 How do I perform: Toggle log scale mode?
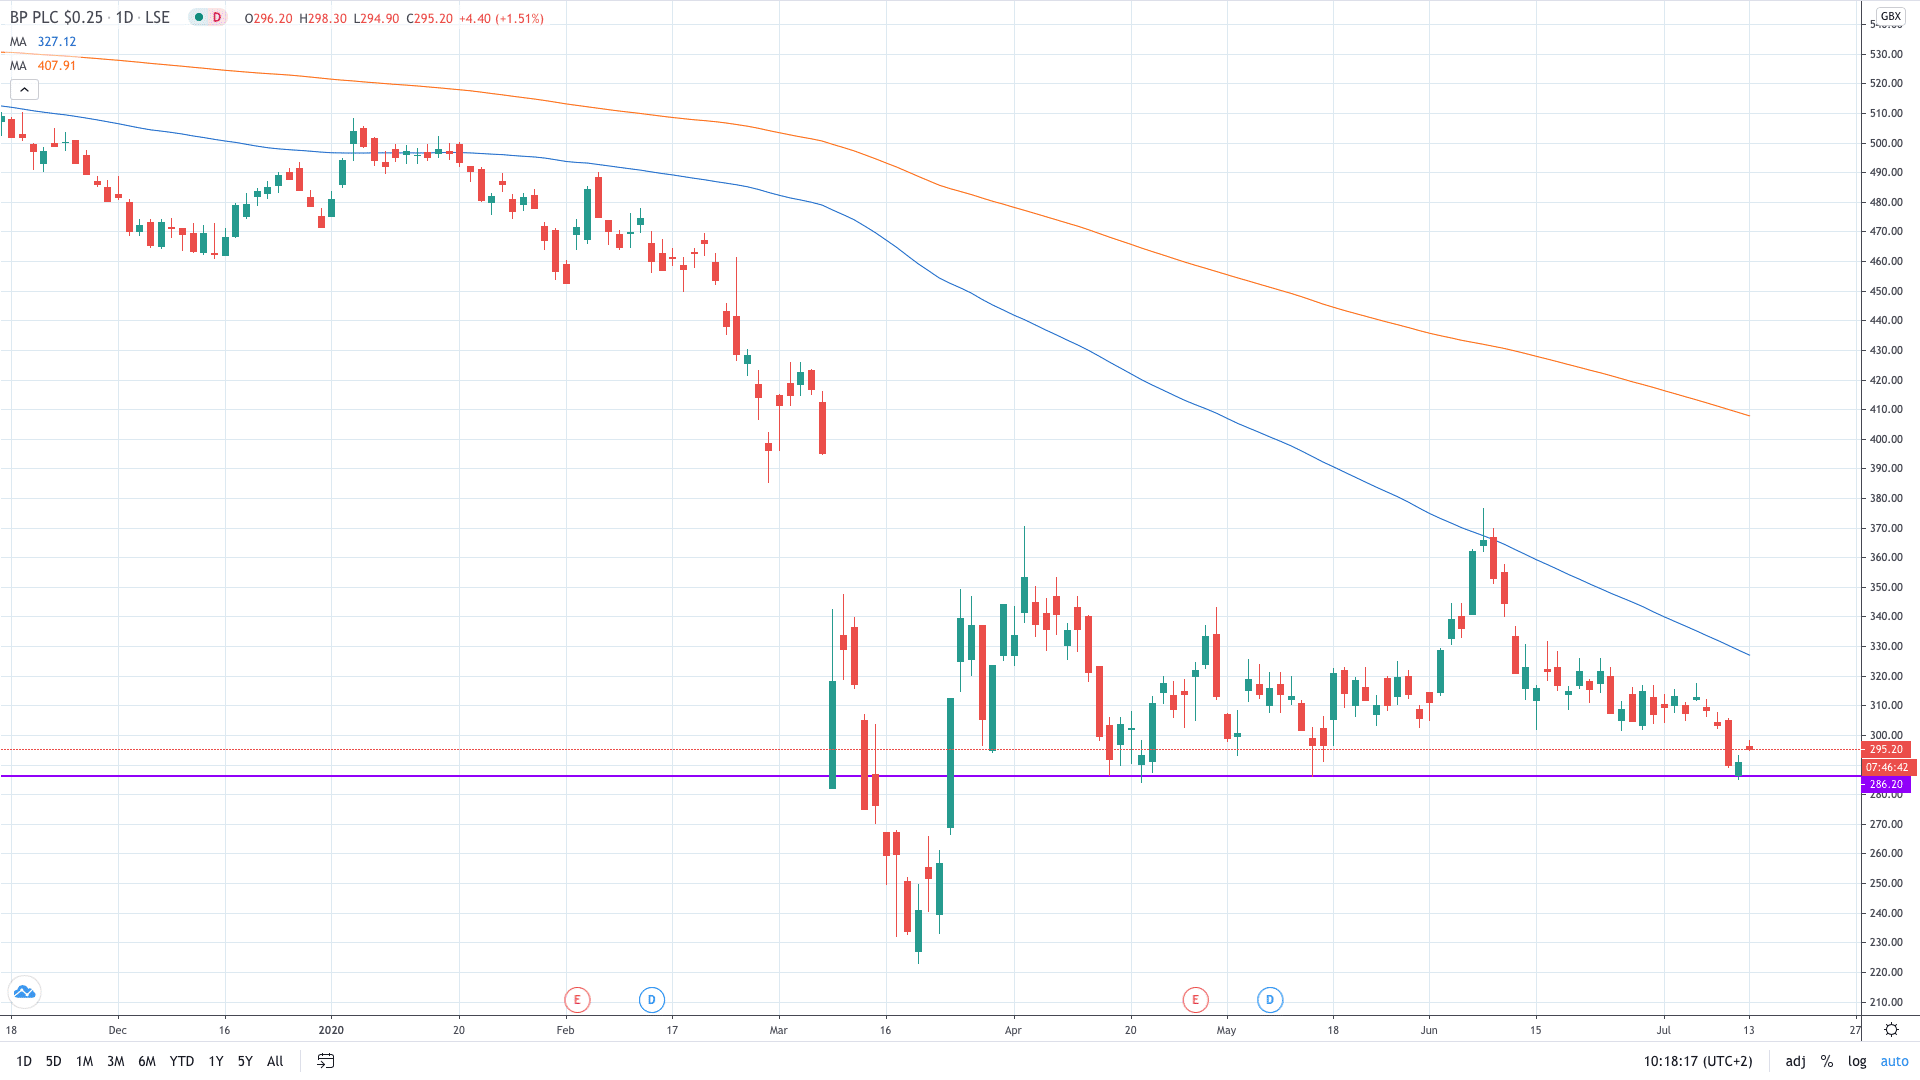(1857, 1061)
